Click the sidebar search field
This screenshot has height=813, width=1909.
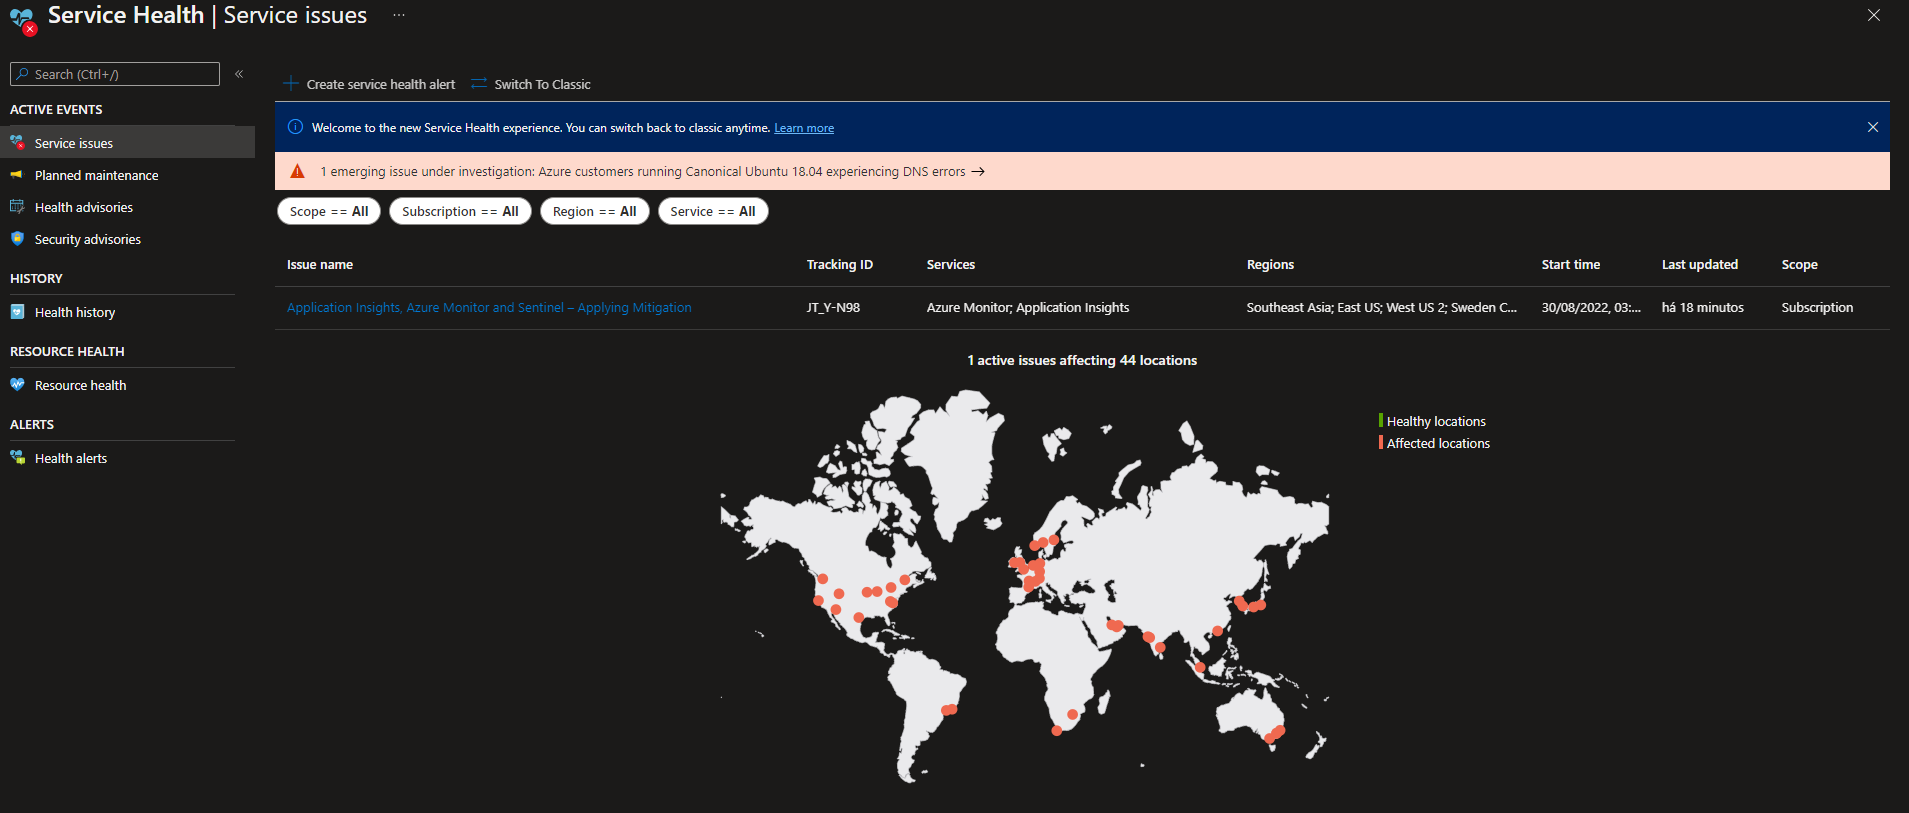pos(115,74)
